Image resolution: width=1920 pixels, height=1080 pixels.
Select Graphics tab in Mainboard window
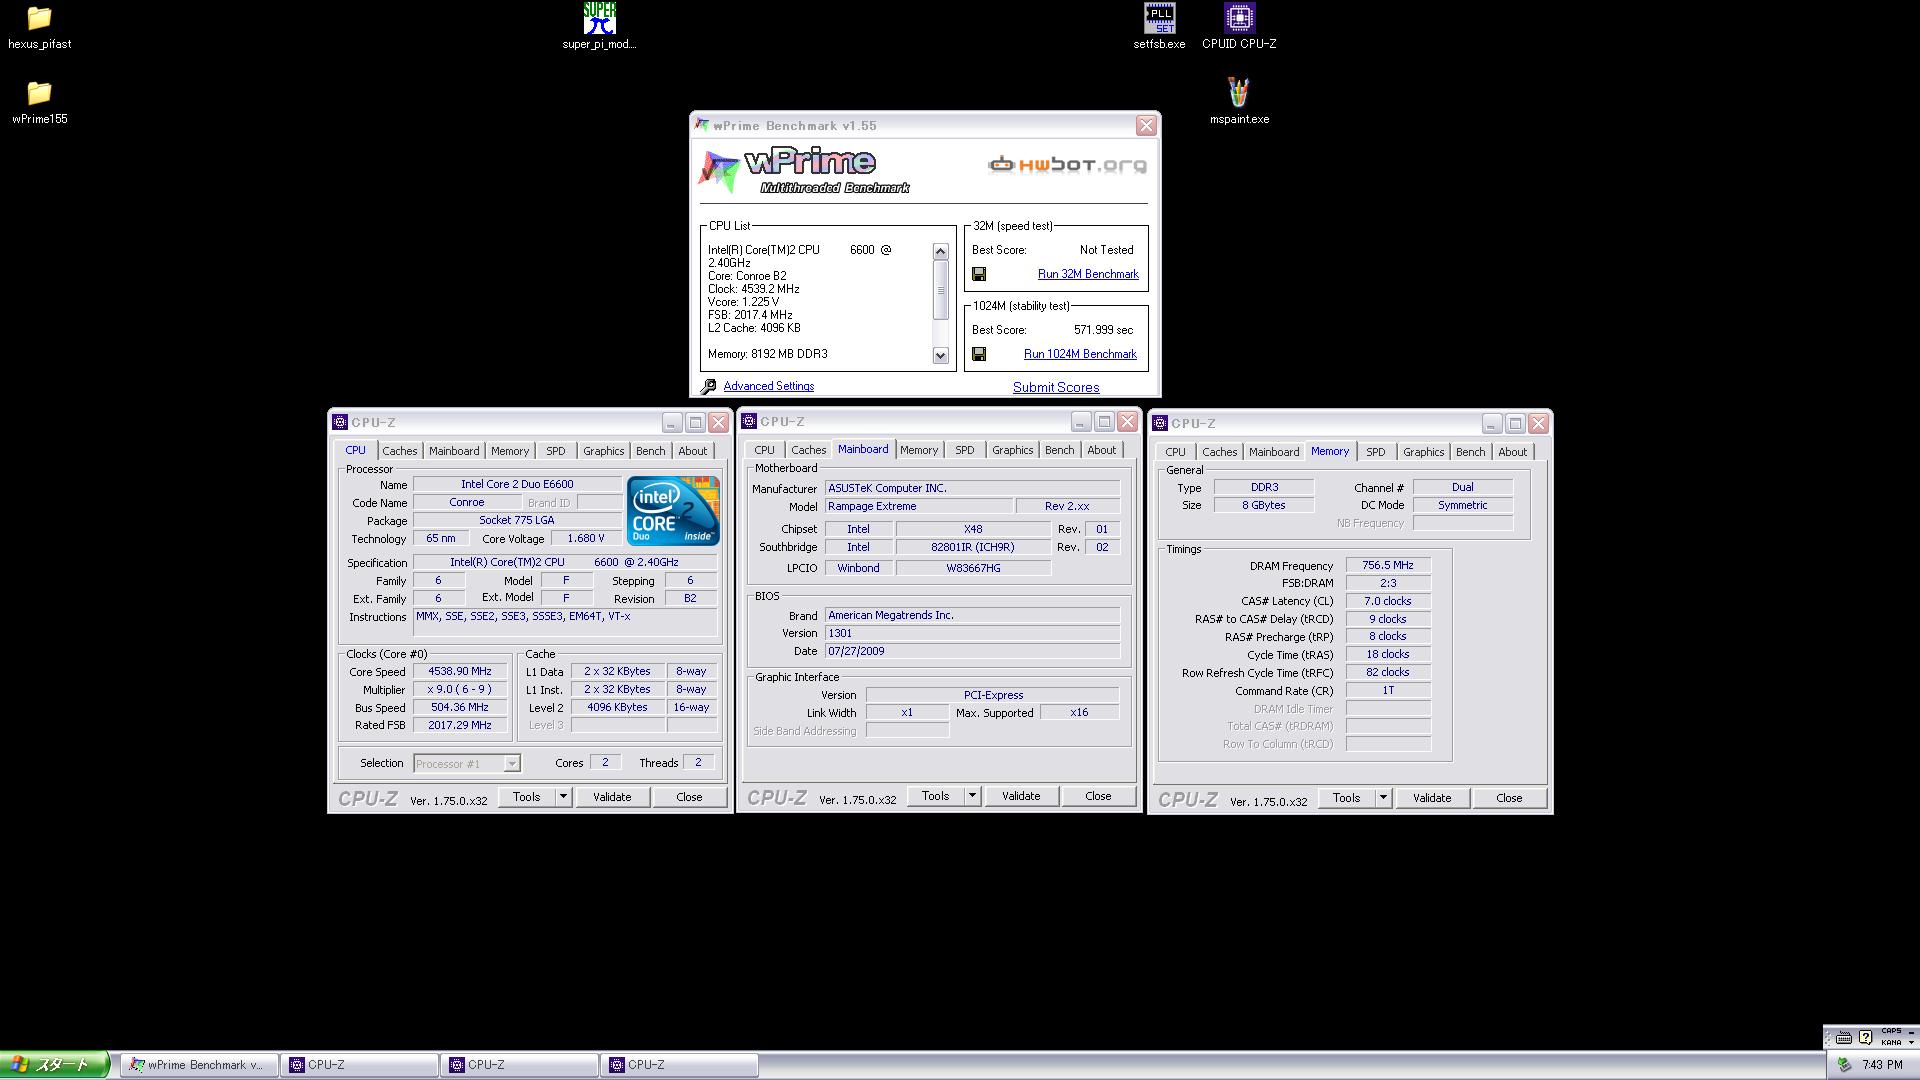click(1012, 450)
